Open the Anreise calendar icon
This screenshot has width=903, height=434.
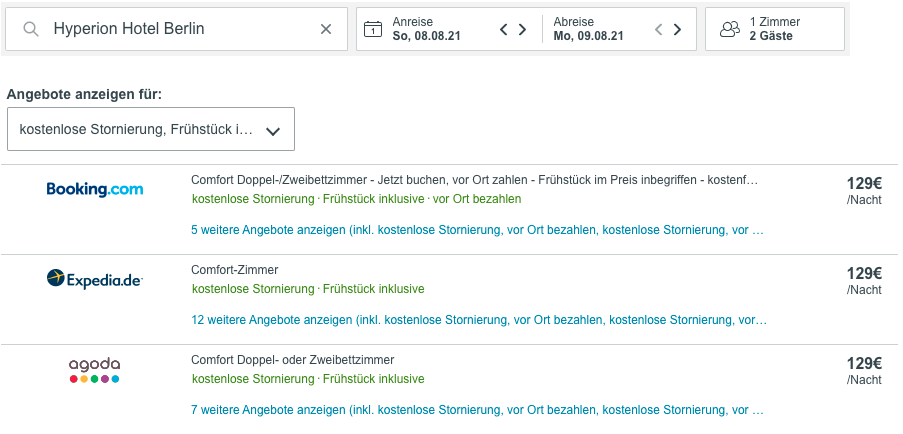click(373, 29)
